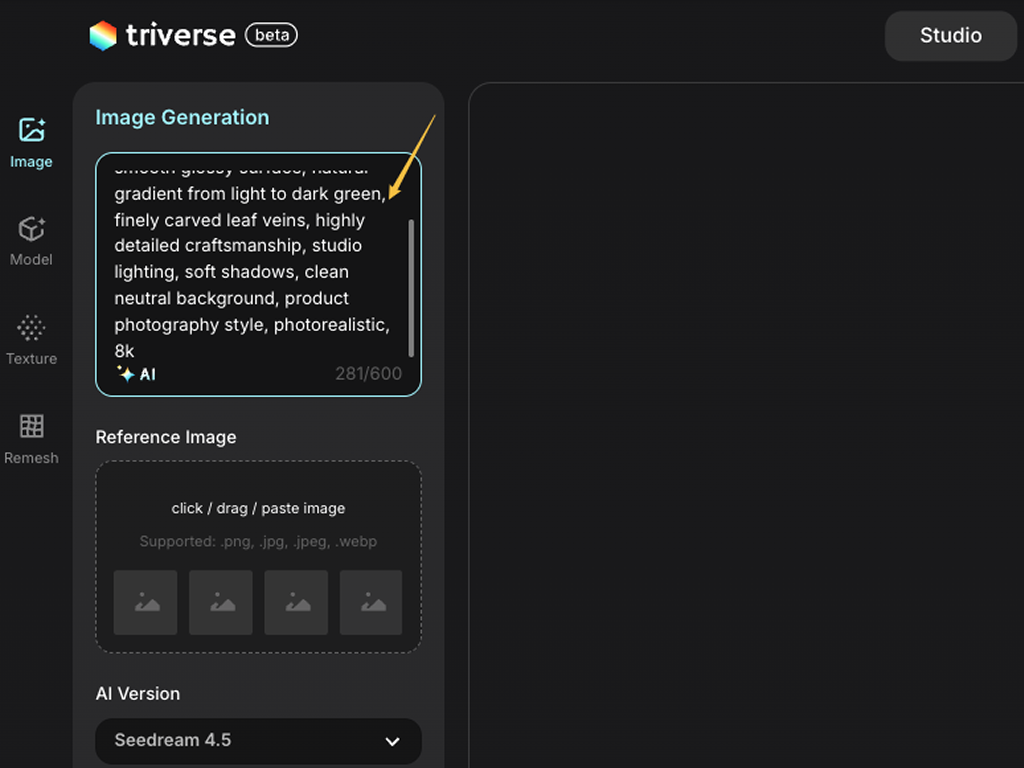Click the beta badge next to triverse
This screenshot has height=768, width=1024.
coord(271,35)
